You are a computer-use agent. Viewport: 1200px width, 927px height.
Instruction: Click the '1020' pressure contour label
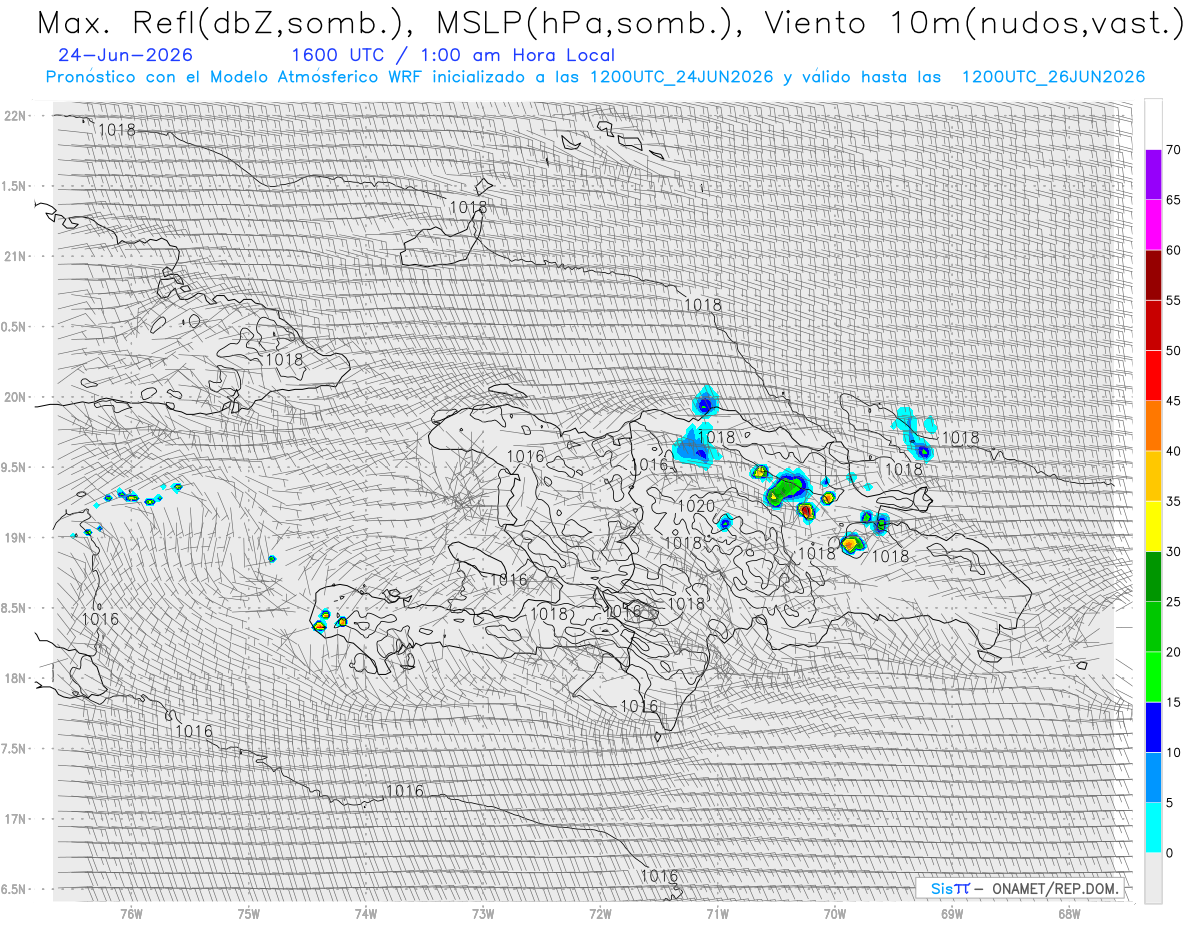pos(696,506)
